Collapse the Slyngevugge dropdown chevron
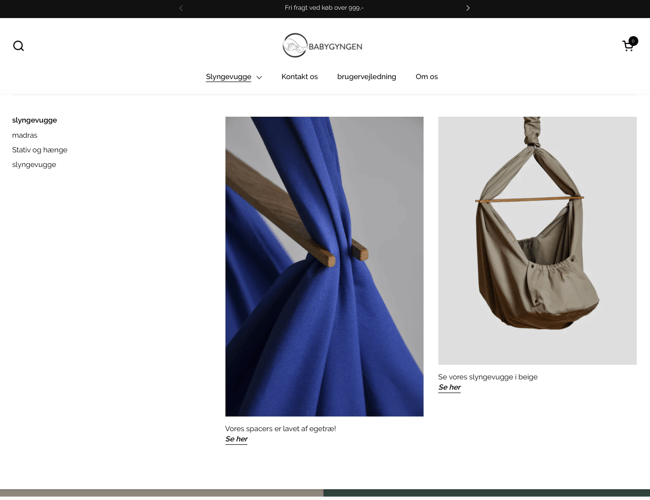 click(x=259, y=77)
